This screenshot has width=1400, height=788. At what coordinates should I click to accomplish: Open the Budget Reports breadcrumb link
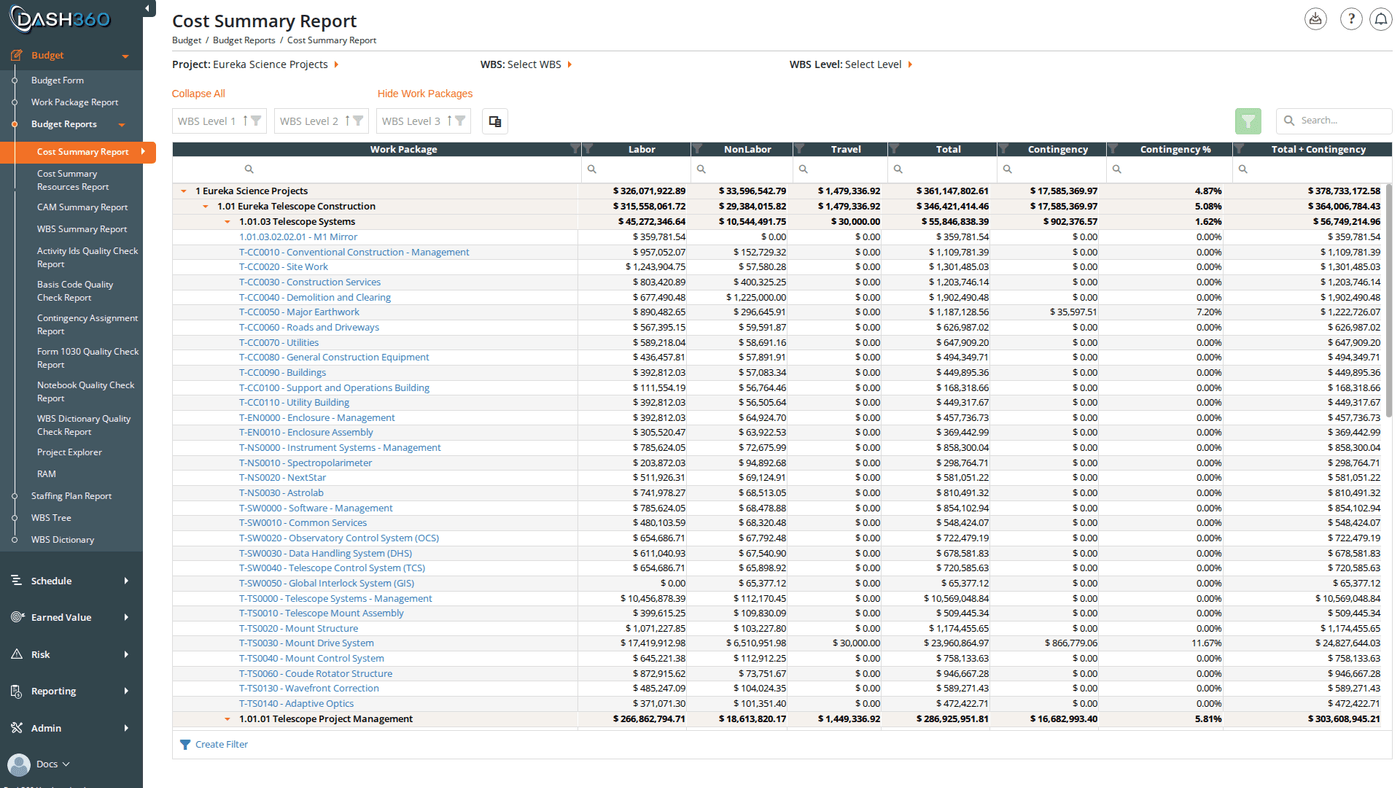pyautogui.click(x=244, y=40)
